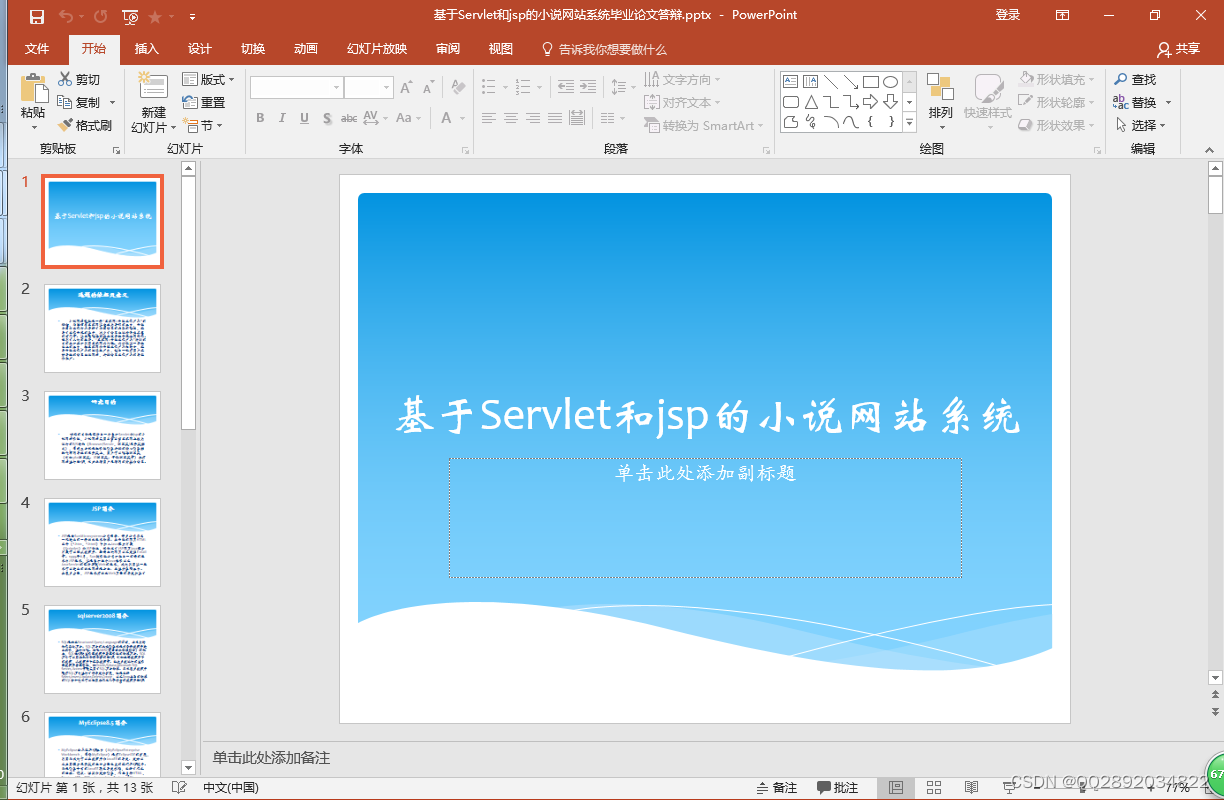Open the 设计 (Design) ribbon tab

[199, 48]
